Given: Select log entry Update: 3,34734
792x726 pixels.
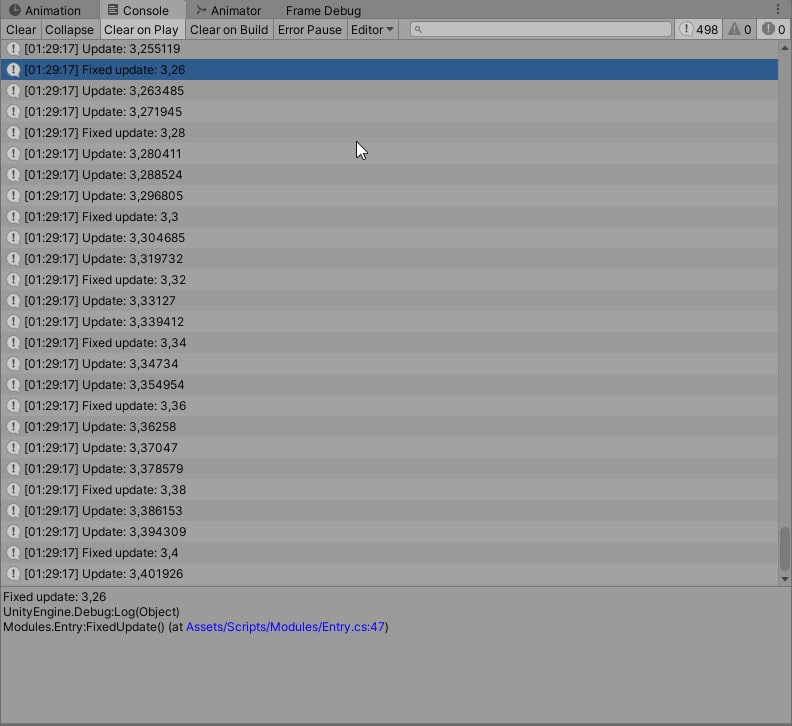Looking at the screenshot, I should tap(389, 364).
